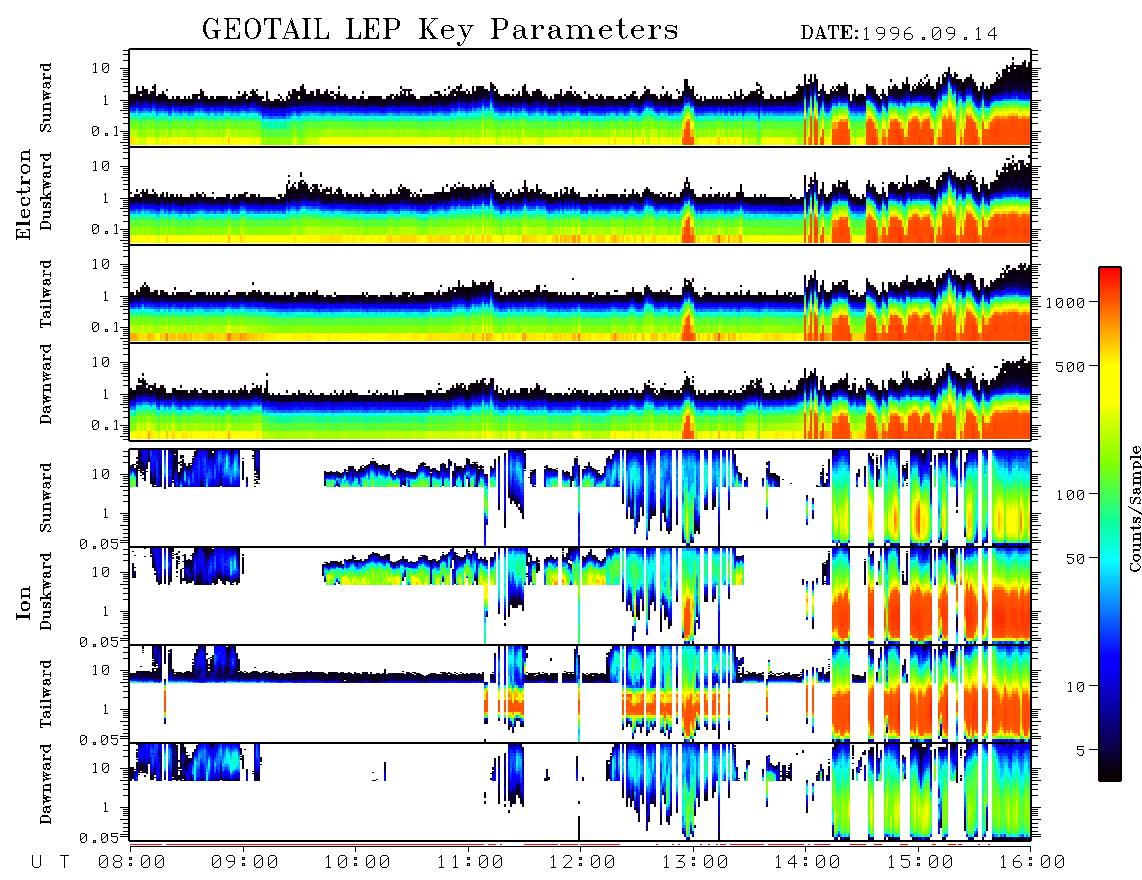Click the "U T" axis label
The height and width of the screenshot is (880, 1142).
[50, 862]
